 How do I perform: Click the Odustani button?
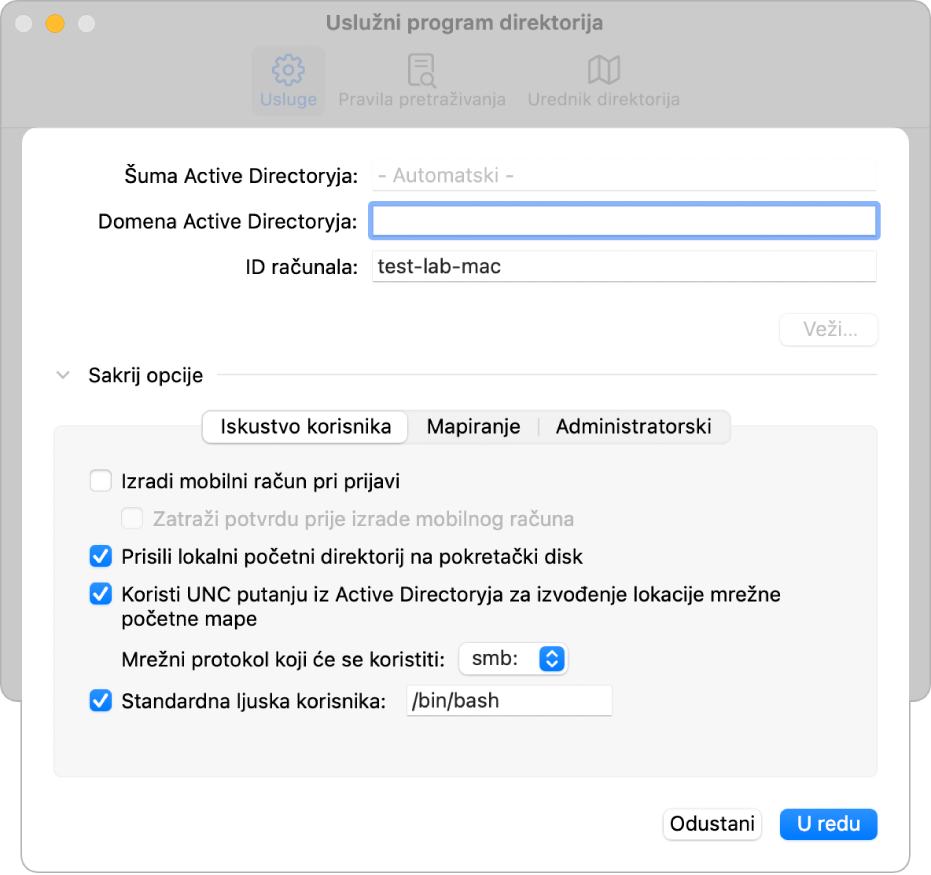(x=712, y=824)
